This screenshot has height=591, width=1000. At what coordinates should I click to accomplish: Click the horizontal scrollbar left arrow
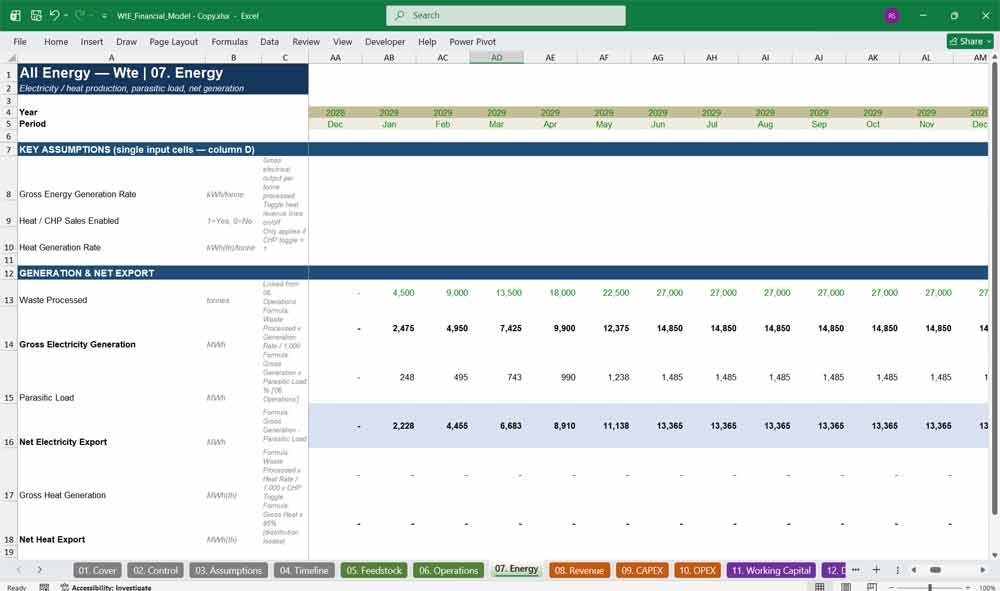click(914, 570)
